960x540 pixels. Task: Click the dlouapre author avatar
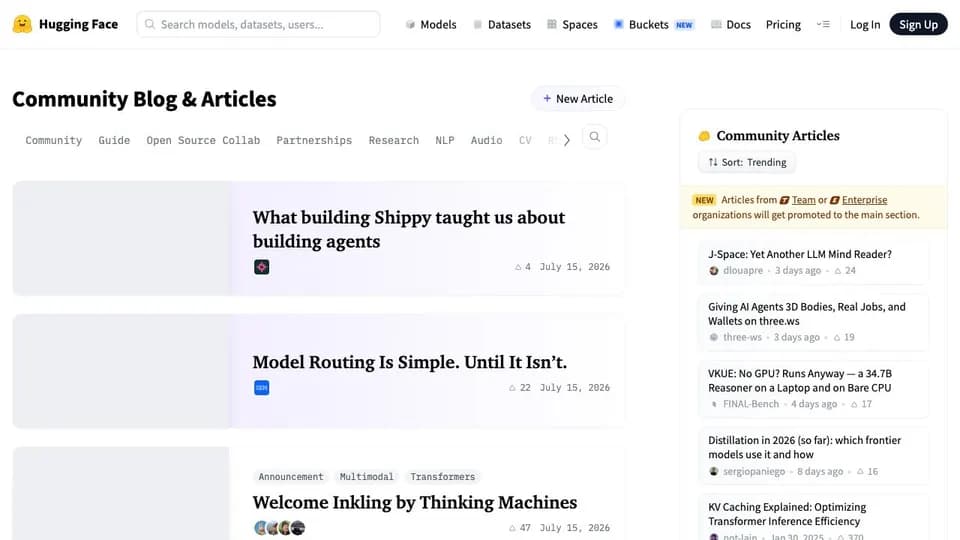click(x=713, y=271)
